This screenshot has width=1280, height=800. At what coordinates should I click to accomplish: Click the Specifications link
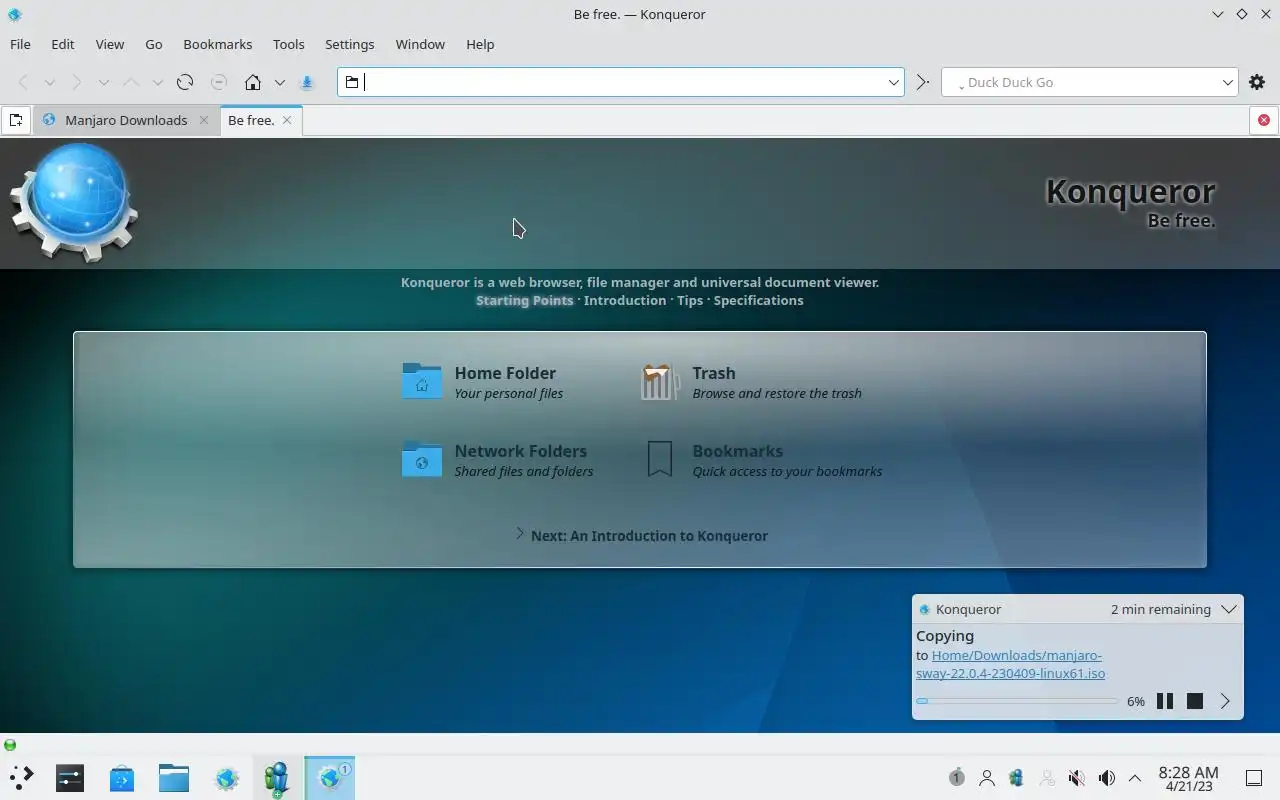758,300
